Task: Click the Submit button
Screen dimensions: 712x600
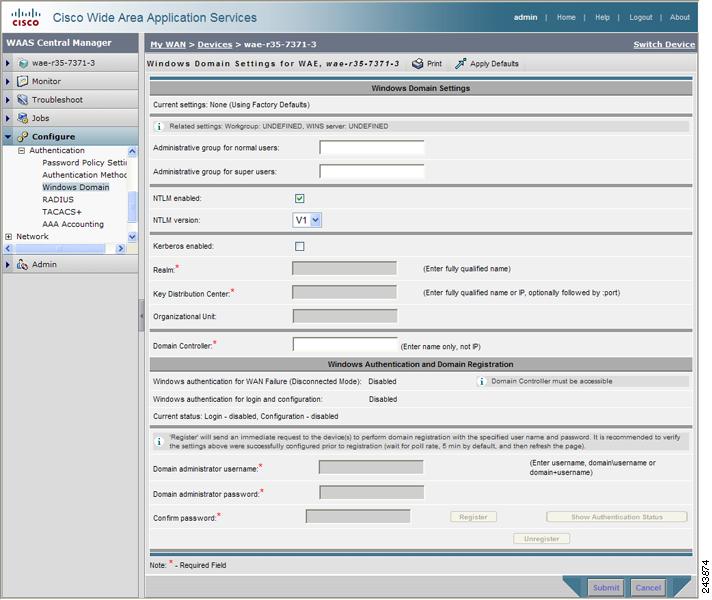Action: pos(606,588)
